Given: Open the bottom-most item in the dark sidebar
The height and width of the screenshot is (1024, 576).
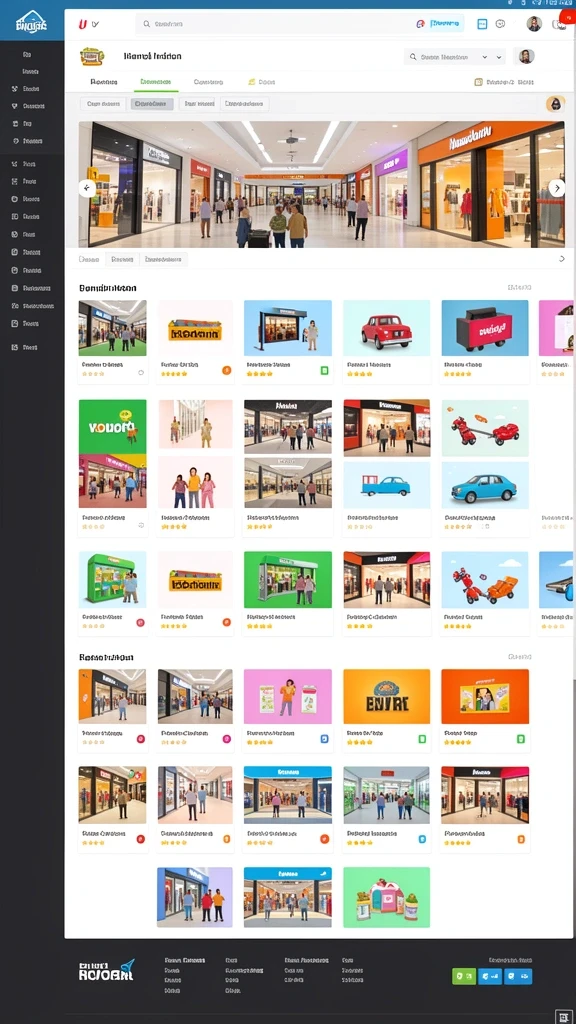Looking at the screenshot, I should [x=25, y=347].
